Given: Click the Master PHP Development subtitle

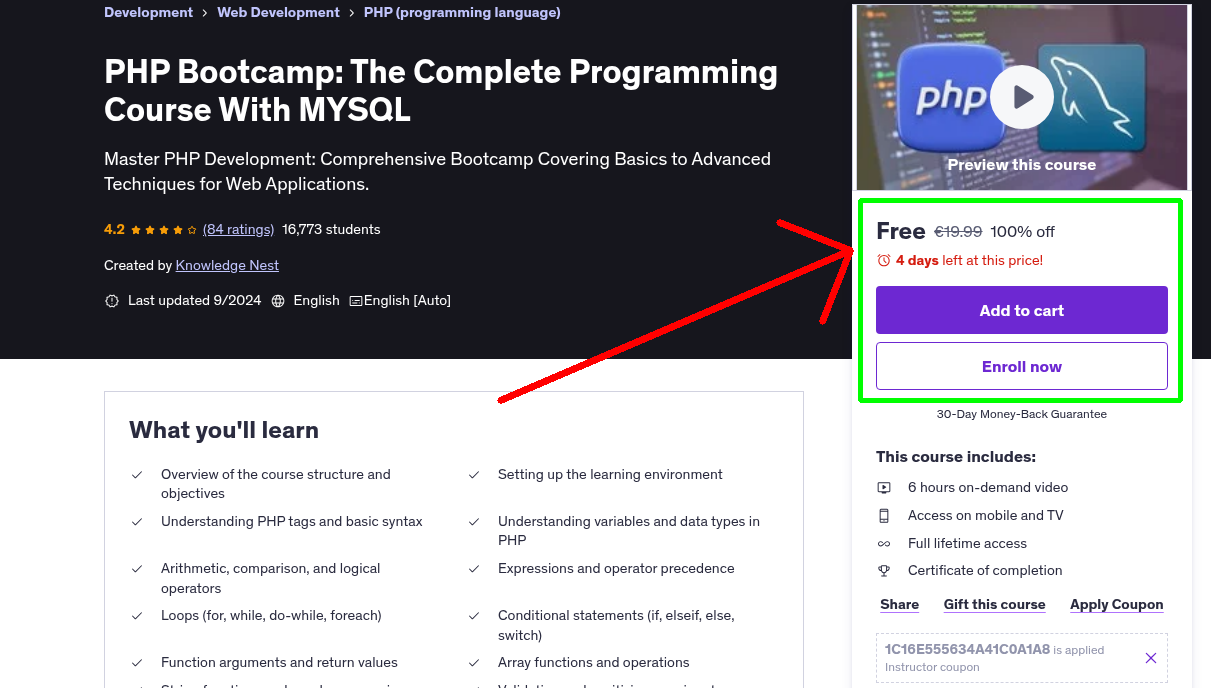Looking at the screenshot, I should point(437,171).
